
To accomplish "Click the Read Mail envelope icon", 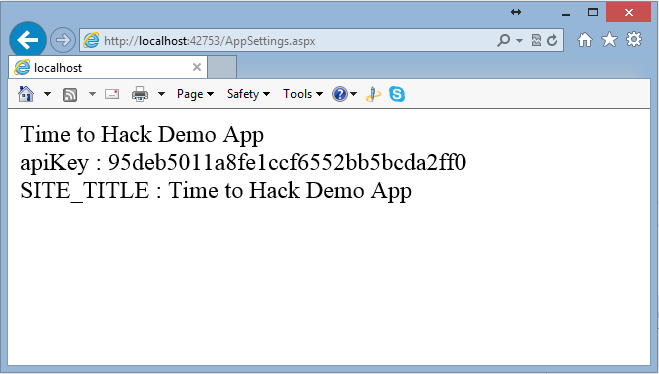I will [112, 94].
